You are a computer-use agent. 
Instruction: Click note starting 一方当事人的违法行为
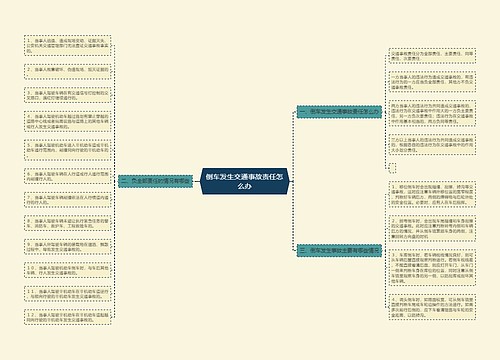[432, 82]
